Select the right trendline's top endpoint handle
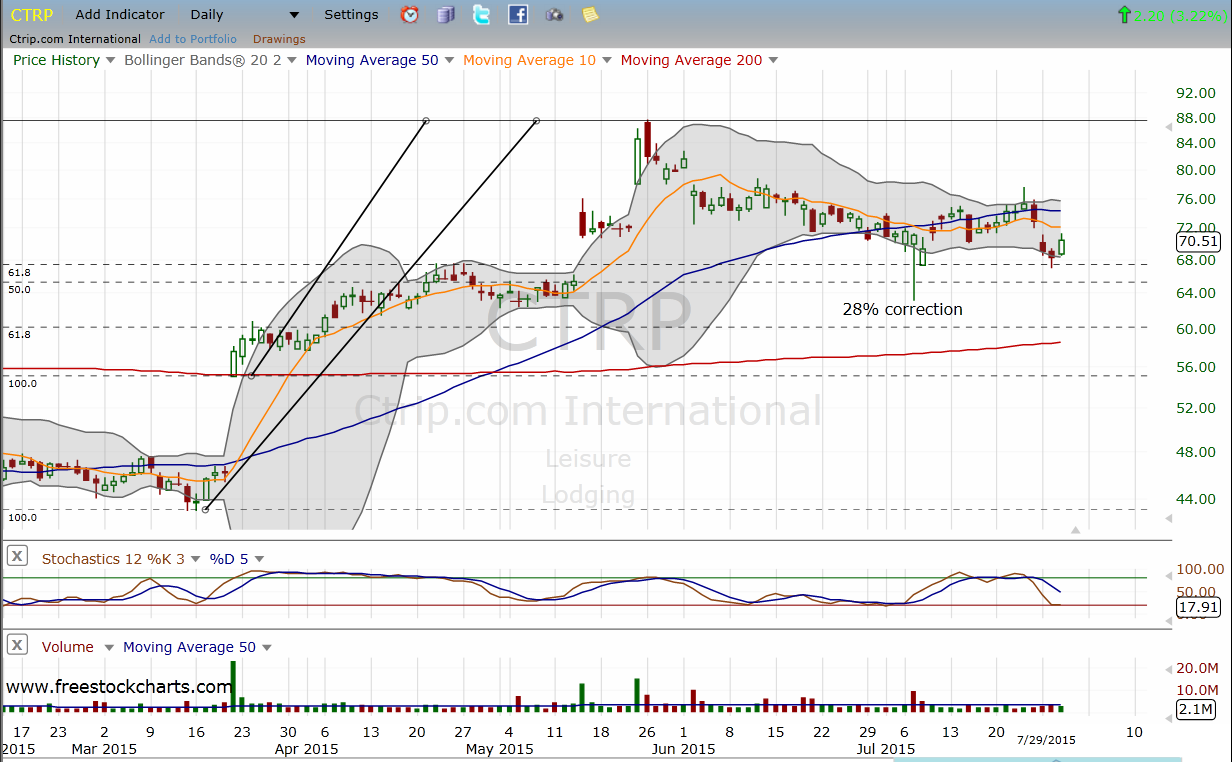The image size is (1232, 762). pos(537,121)
